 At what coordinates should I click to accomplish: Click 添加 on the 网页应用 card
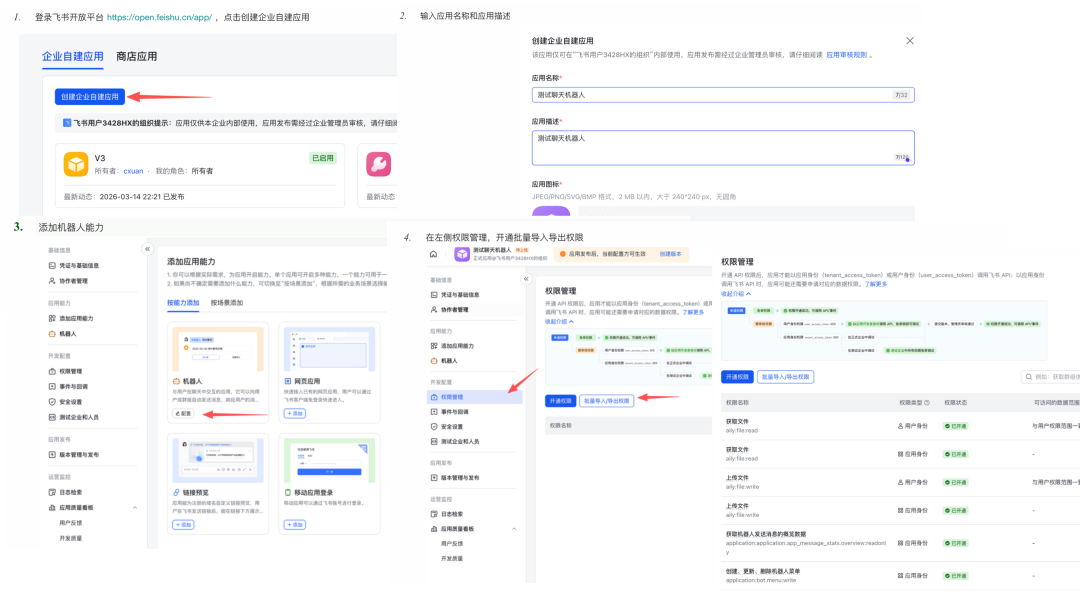(295, 414)
